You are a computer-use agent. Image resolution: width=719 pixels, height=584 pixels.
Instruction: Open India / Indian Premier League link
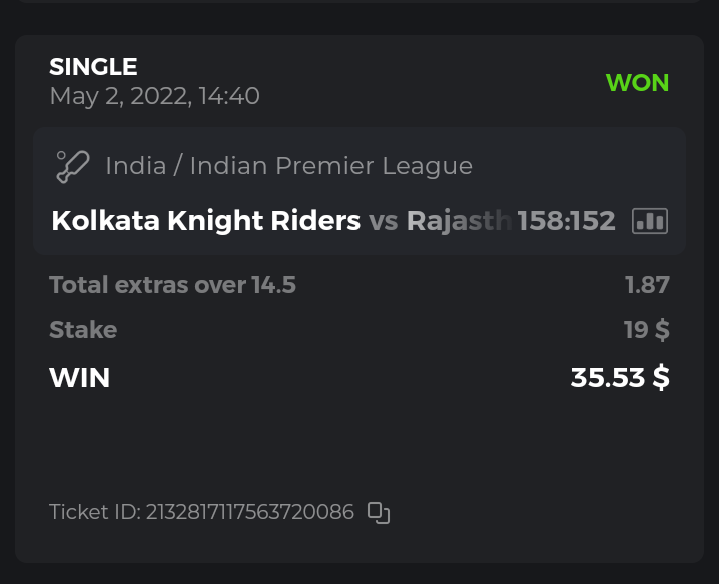(289, 166)
